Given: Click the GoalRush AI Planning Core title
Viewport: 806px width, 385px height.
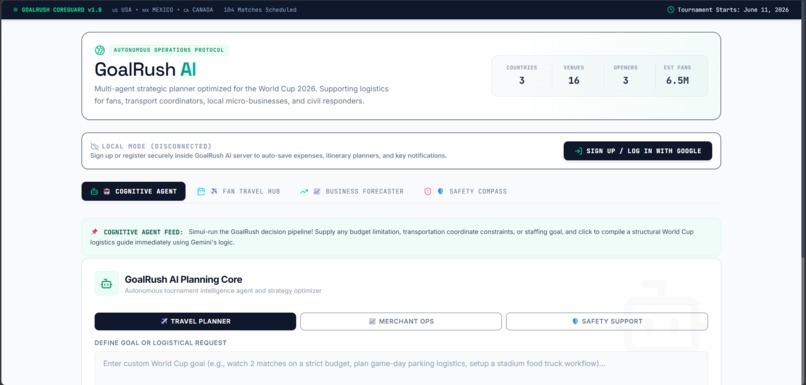Looking at the screenshot, I should click(184, 280).
